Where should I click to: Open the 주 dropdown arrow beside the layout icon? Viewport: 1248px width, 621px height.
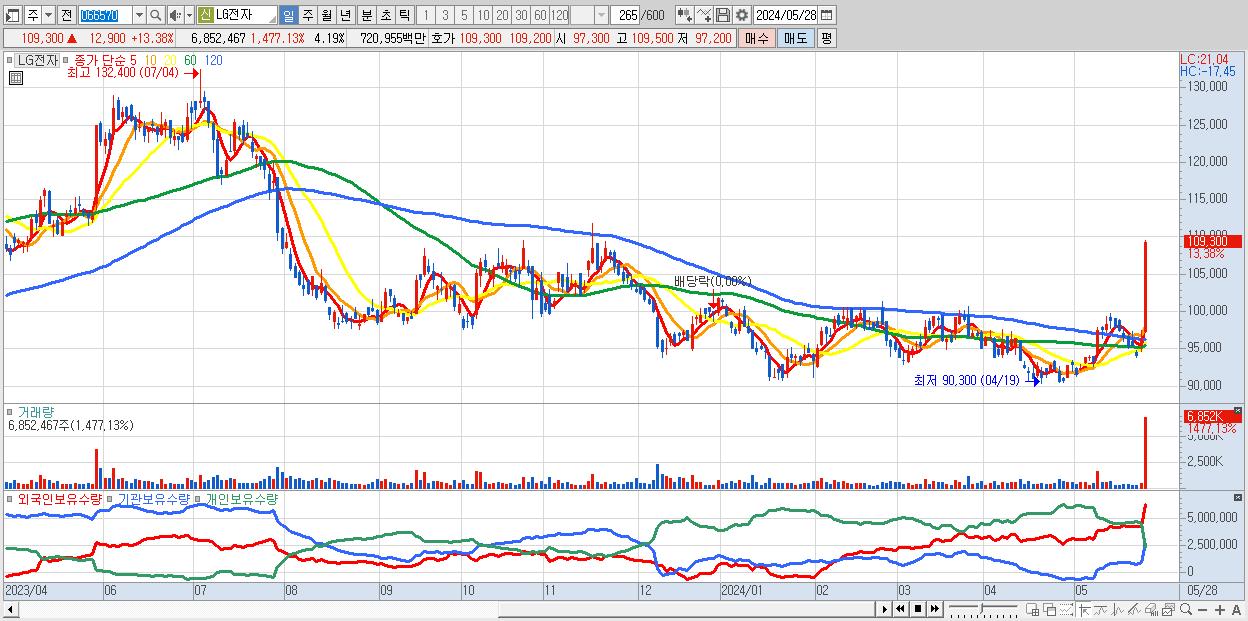click(x=49, y=15)
